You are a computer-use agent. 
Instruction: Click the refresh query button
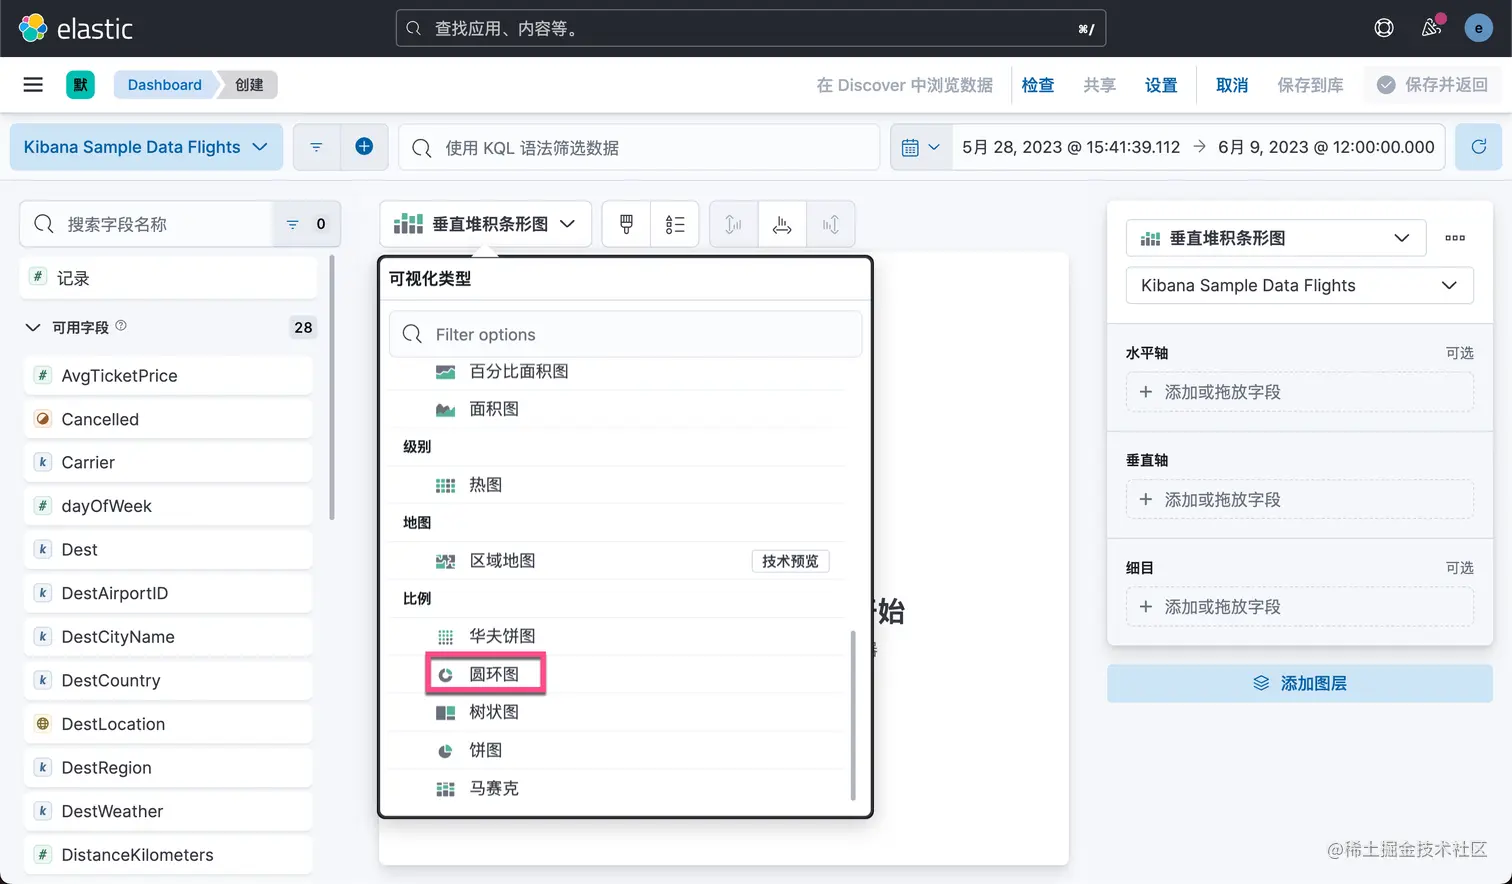pos(1478,147)
